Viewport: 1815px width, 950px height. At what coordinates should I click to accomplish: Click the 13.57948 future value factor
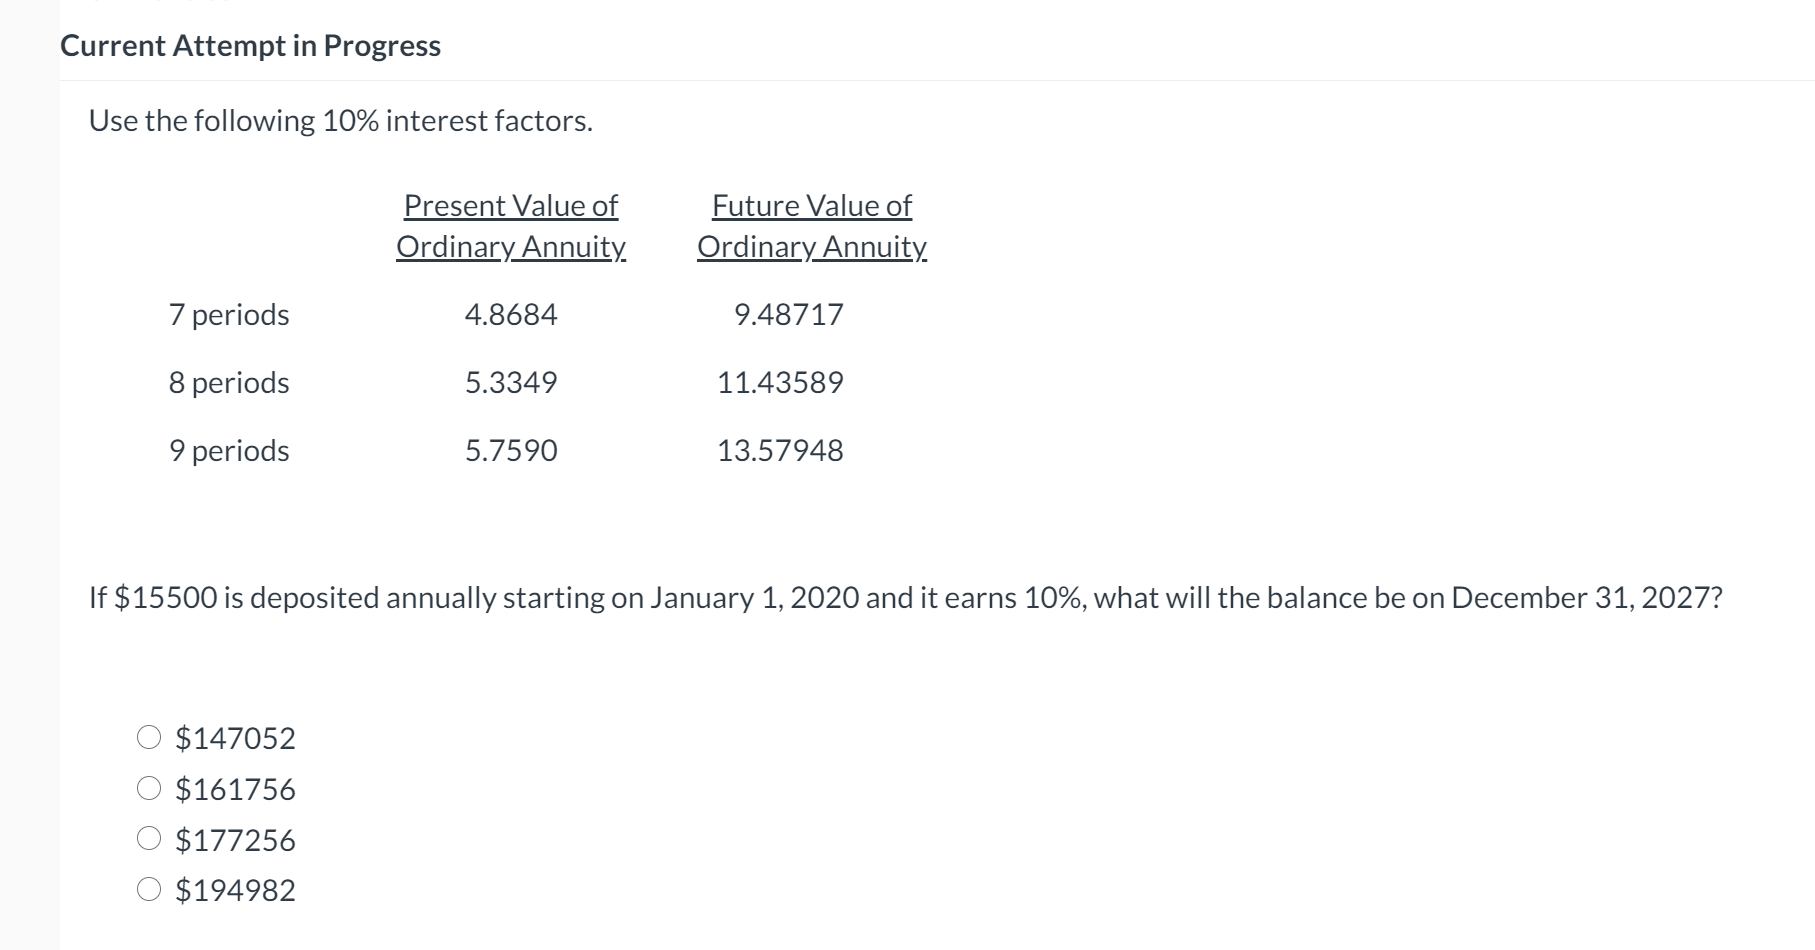click(x=780, y=450)
